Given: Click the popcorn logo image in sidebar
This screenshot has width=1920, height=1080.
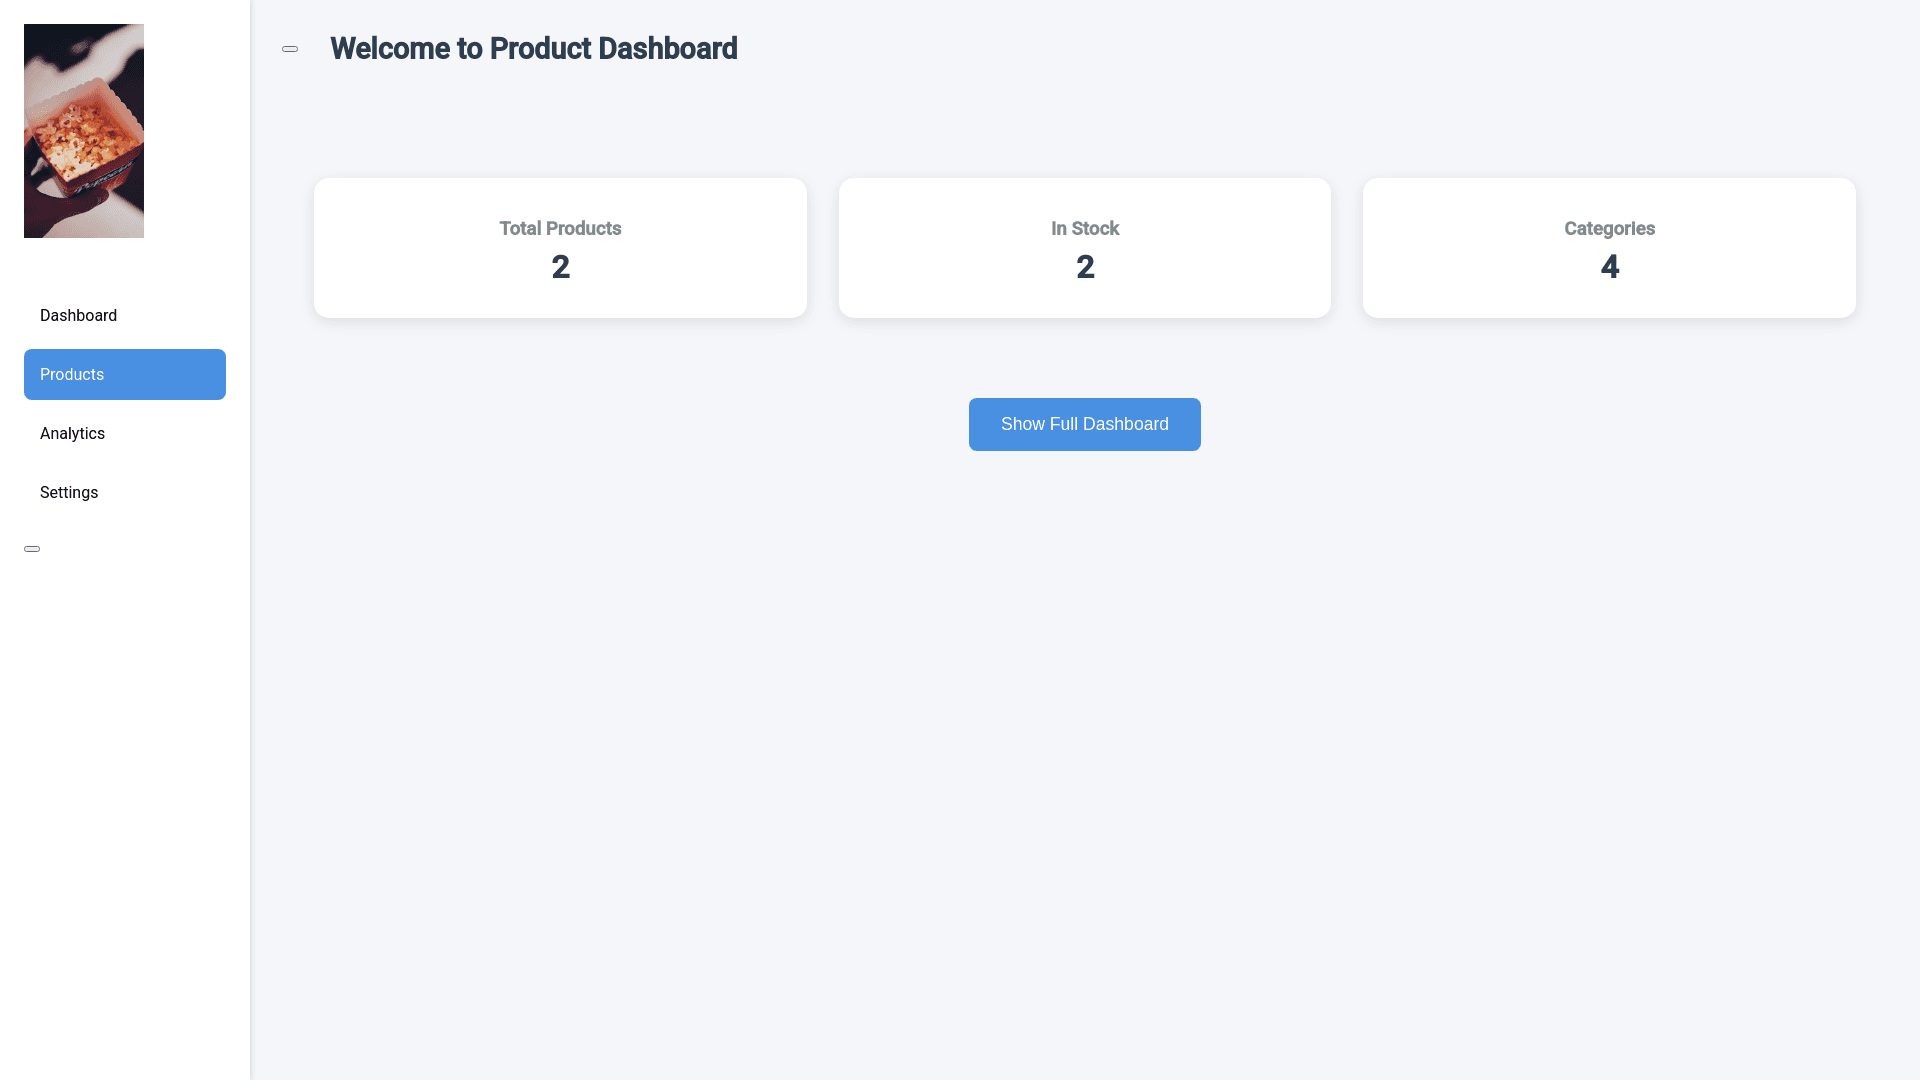Looking at the screenshot, I should [x=84, y=131].
